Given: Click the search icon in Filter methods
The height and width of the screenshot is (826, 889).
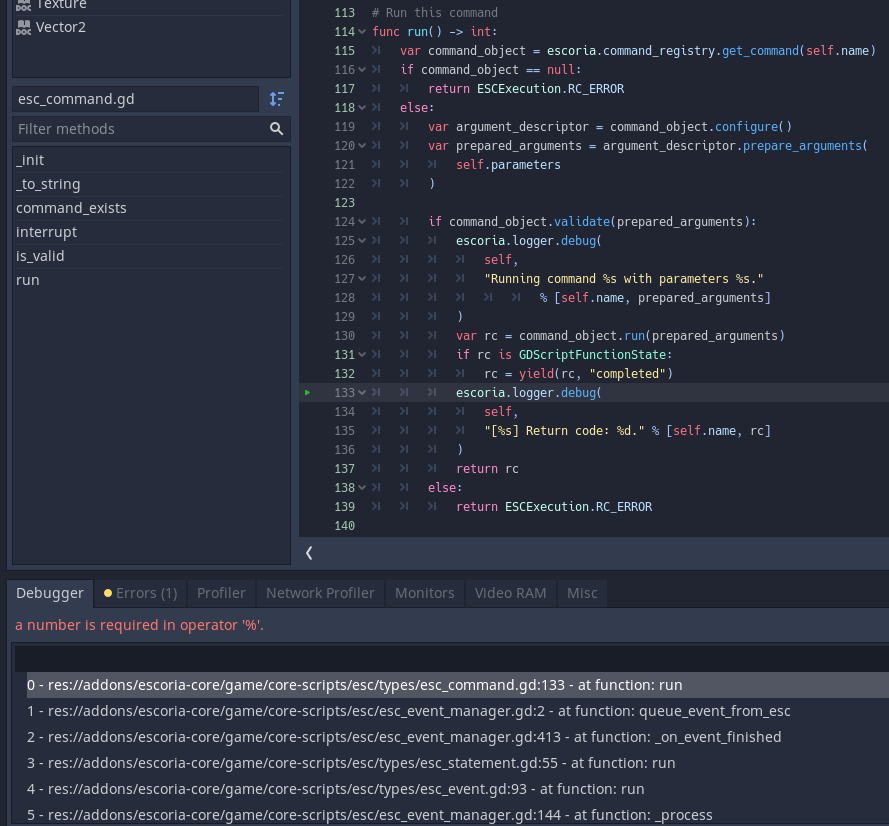Looking at the screenshot, I should point(277,129).
